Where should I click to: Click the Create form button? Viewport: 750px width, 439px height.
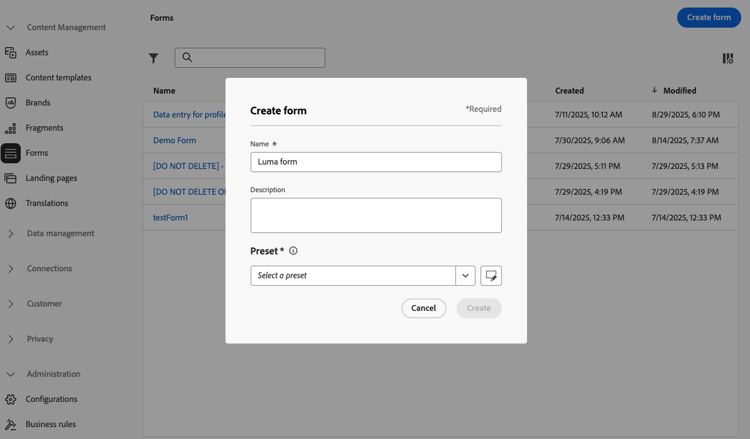pos(709,18)
